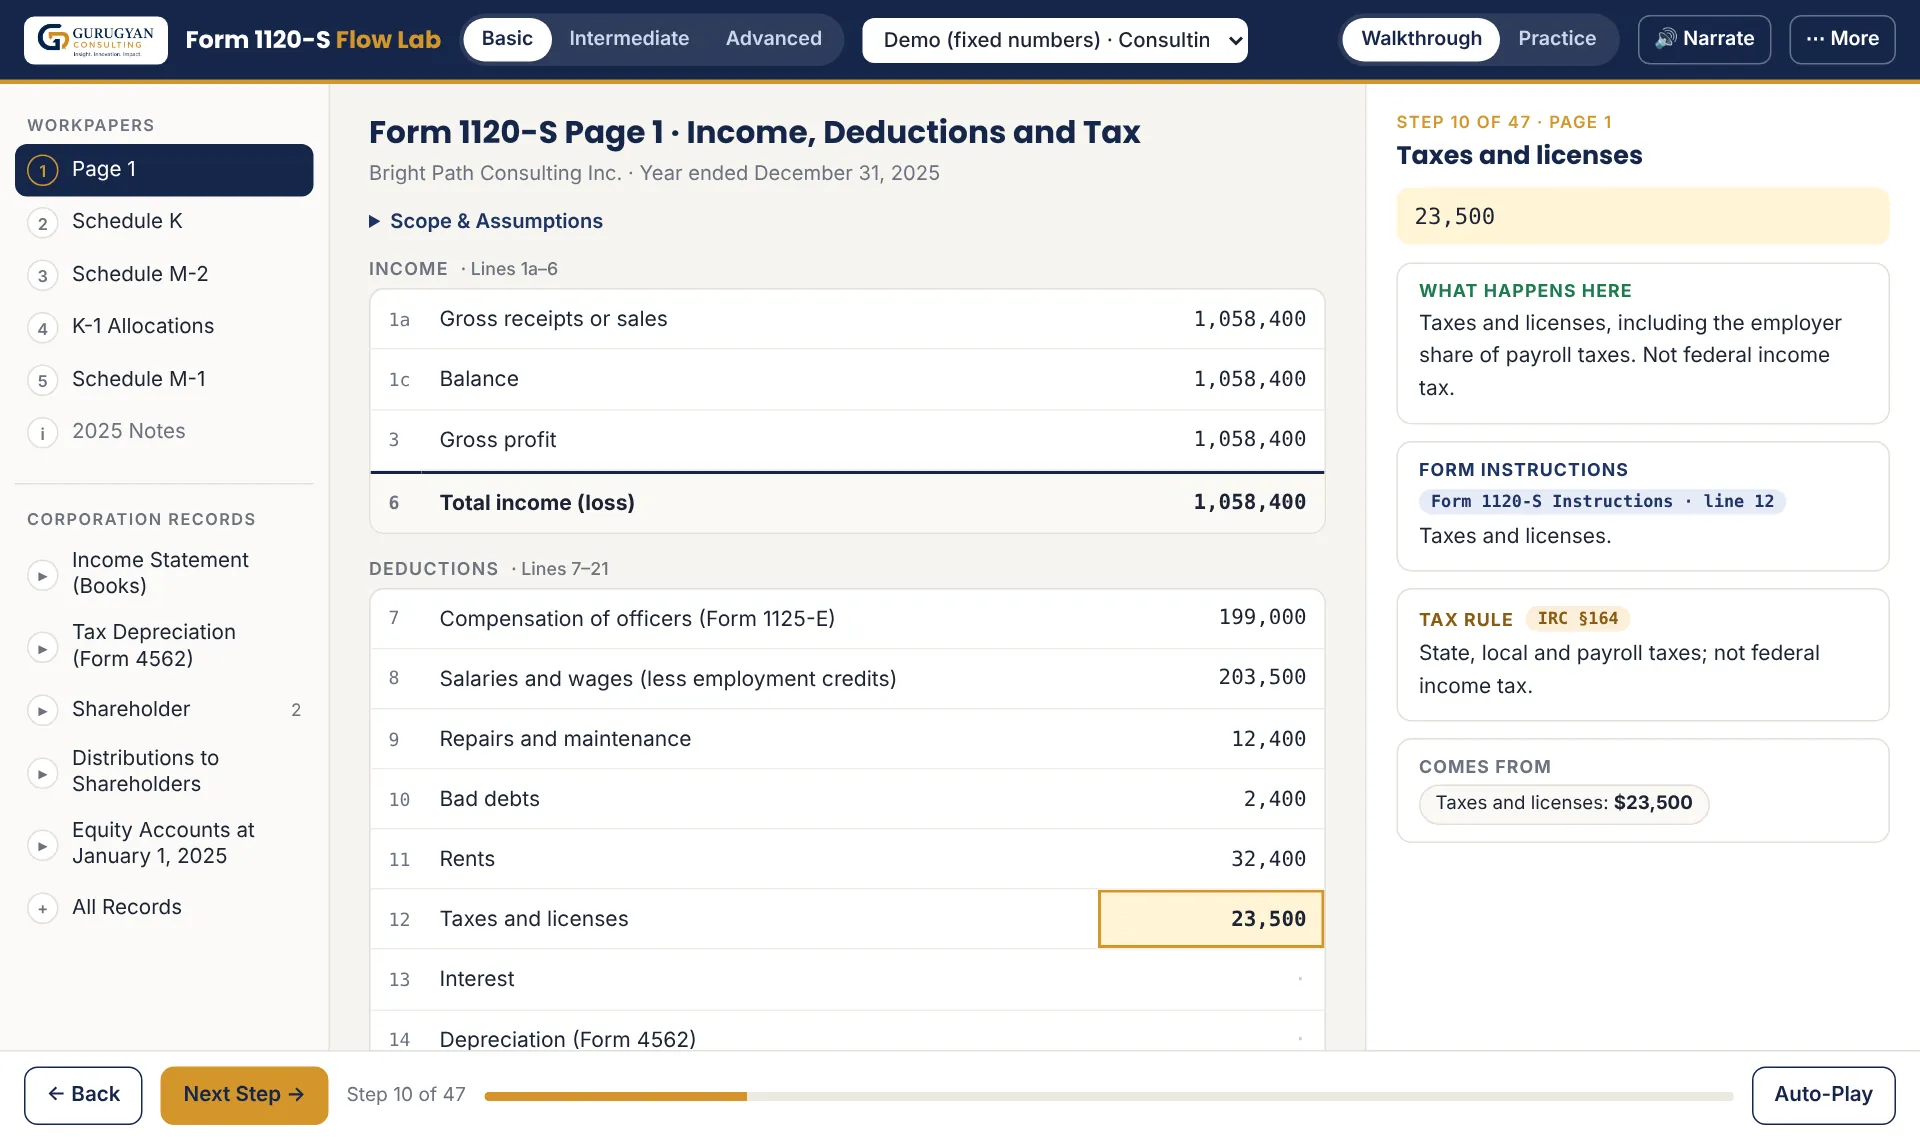1920x1140 pixels.
Task: Open 2025 Notes
Action: click(x=164, y=432)
